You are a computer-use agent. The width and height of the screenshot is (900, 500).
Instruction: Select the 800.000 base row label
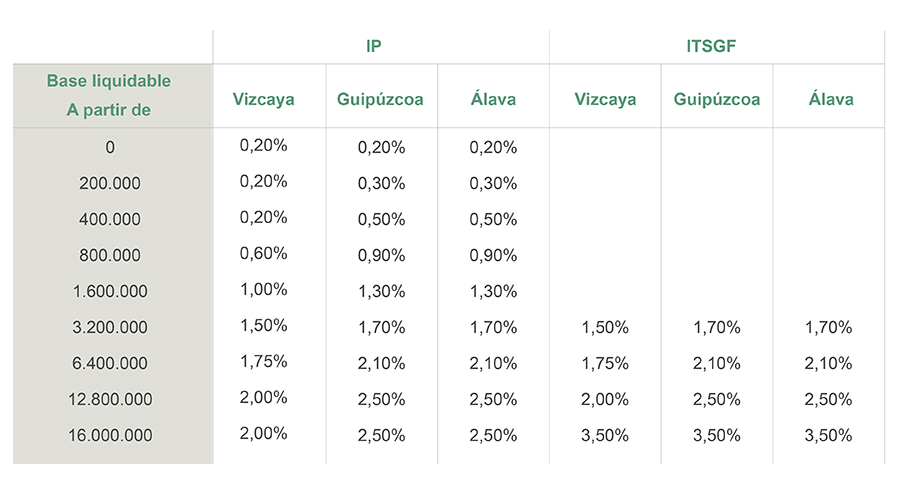point(109,255)
